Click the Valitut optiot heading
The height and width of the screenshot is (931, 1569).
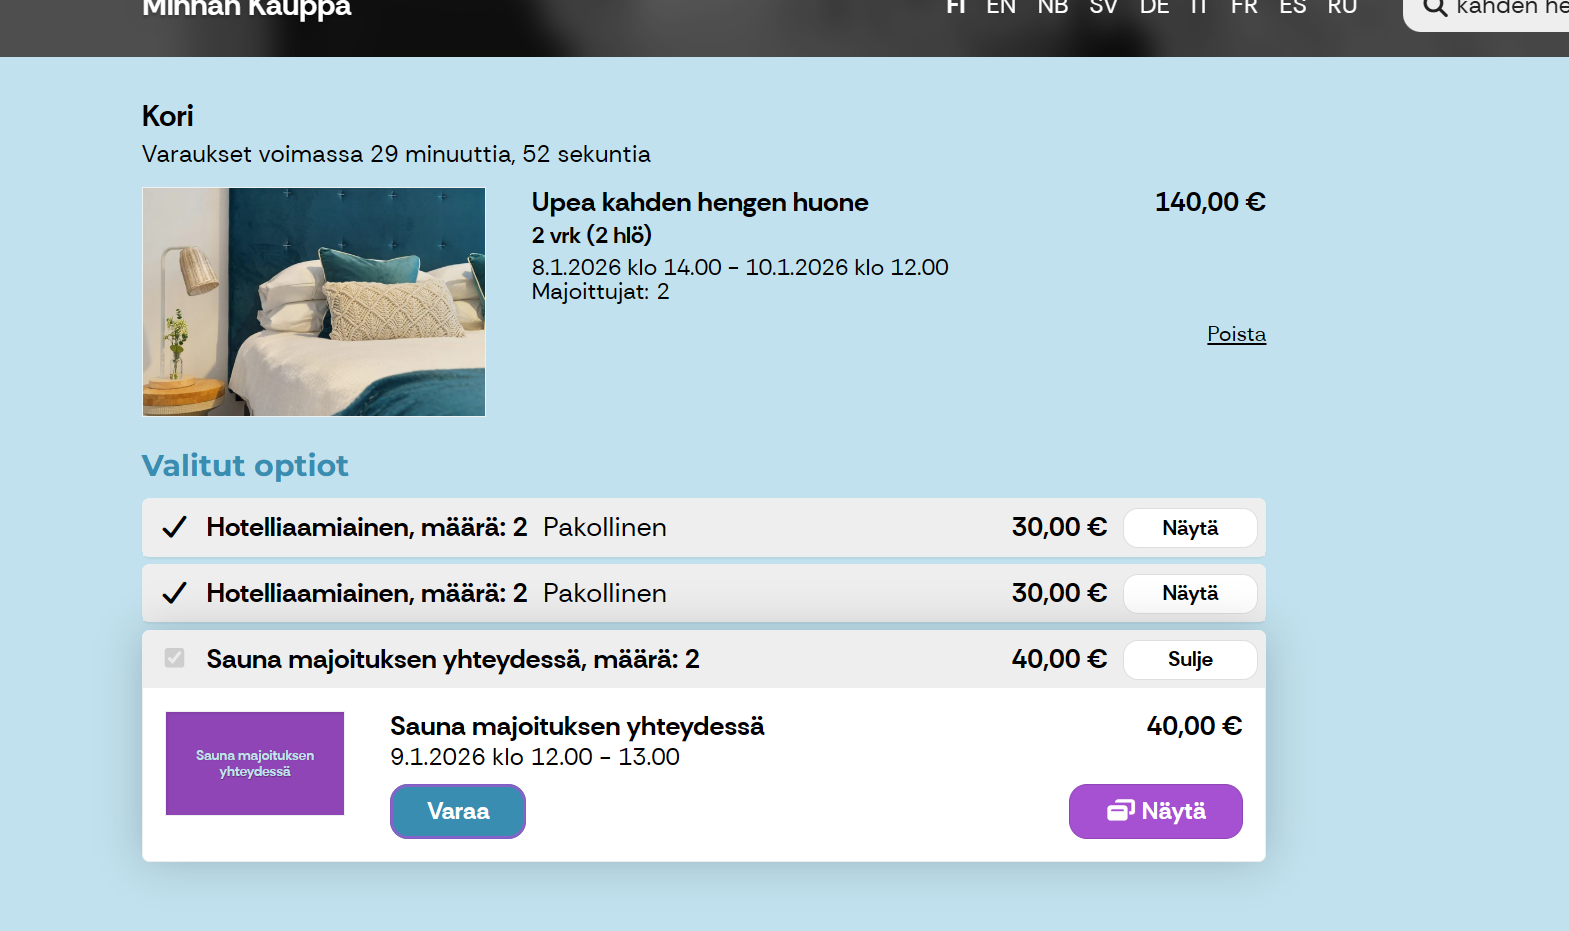[x=245, y=465]
